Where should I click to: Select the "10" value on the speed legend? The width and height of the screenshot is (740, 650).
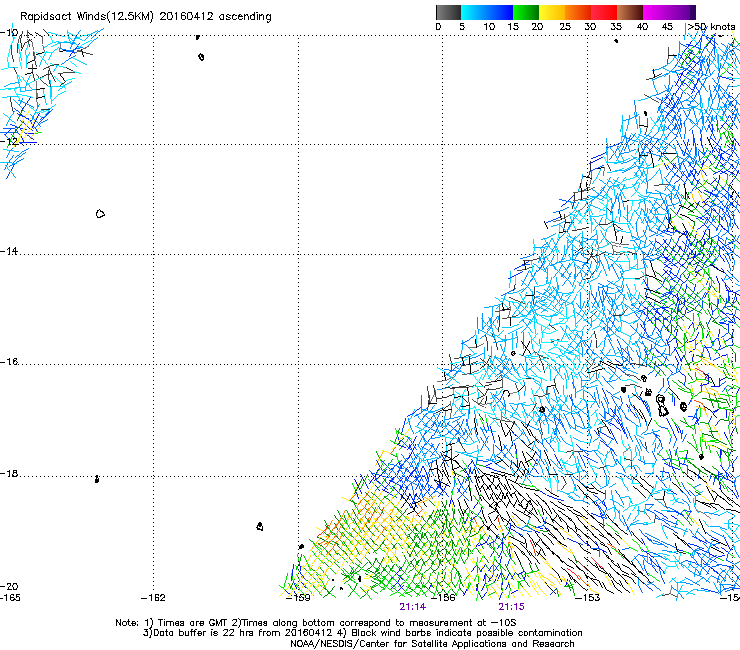pos(489,27)
